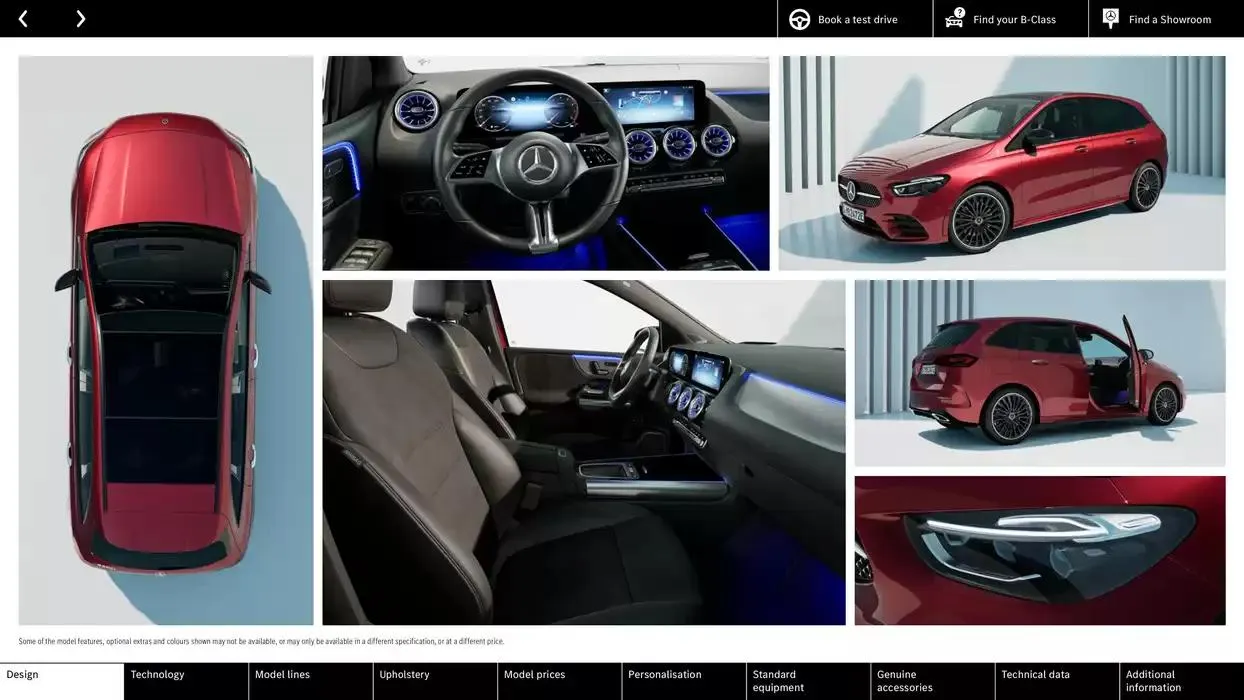Click the next page arrow icon

[80, 19]
